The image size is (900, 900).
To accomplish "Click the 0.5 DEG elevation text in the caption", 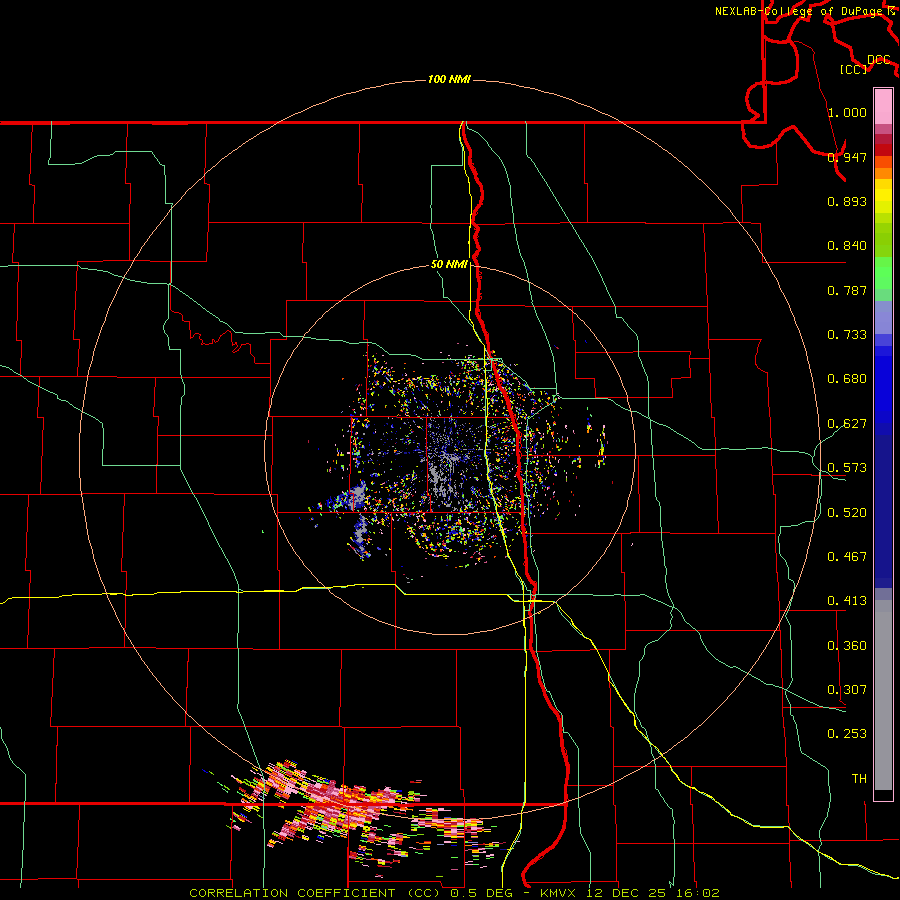I will (x=481, y=893).
